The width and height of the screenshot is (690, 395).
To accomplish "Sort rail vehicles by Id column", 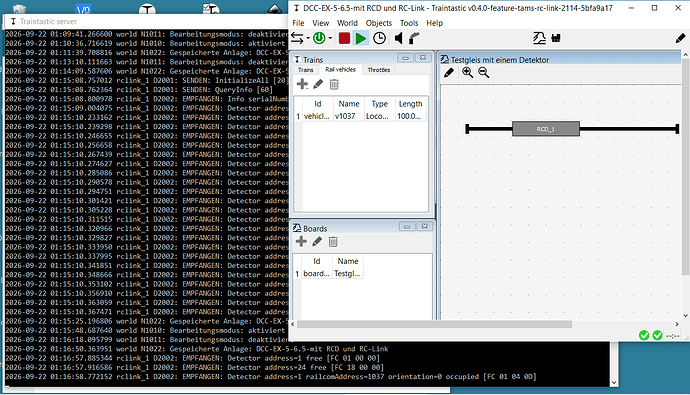I will click(x=317, y=104).
